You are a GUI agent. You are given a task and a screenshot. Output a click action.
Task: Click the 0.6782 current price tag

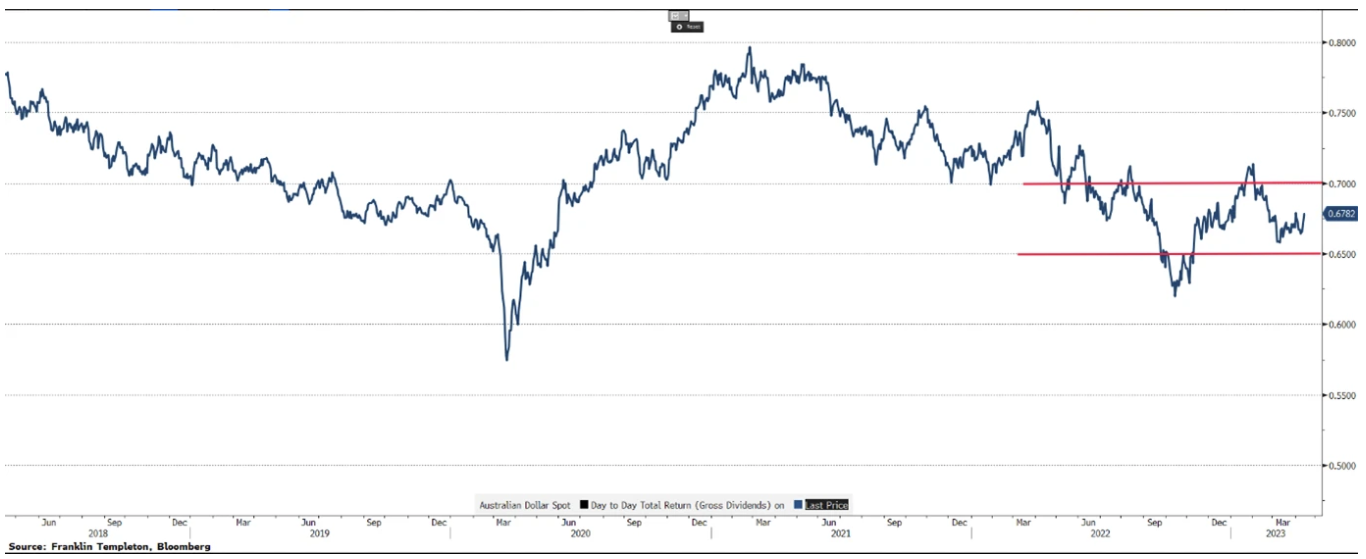coord(1340,213)
